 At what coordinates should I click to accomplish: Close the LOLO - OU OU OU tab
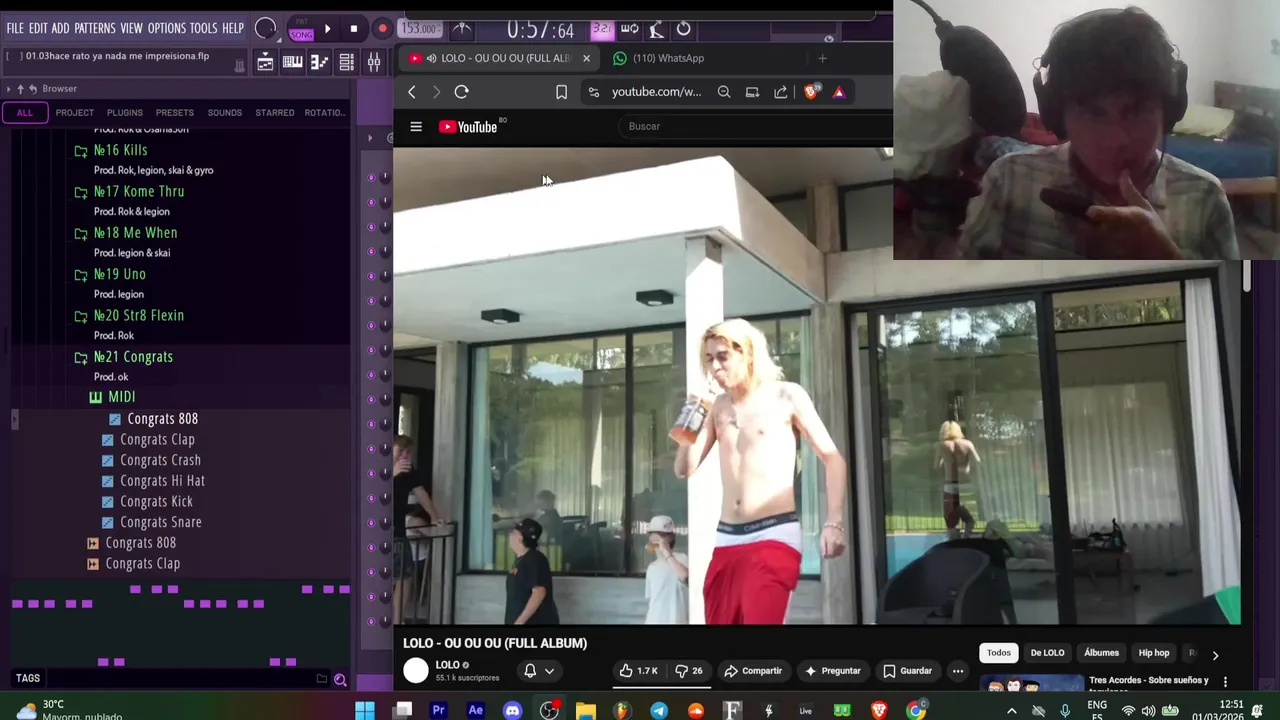click(586, 58)
